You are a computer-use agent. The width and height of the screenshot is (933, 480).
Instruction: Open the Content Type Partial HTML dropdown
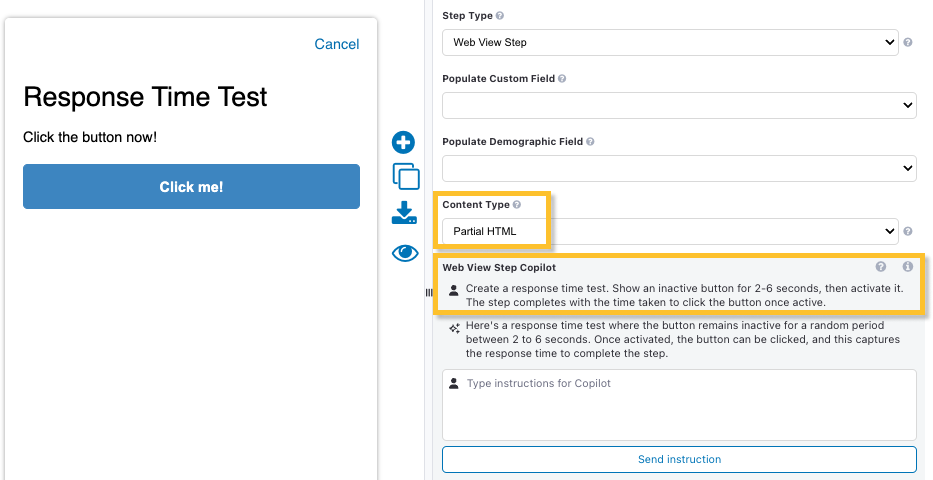pos(670,231)
